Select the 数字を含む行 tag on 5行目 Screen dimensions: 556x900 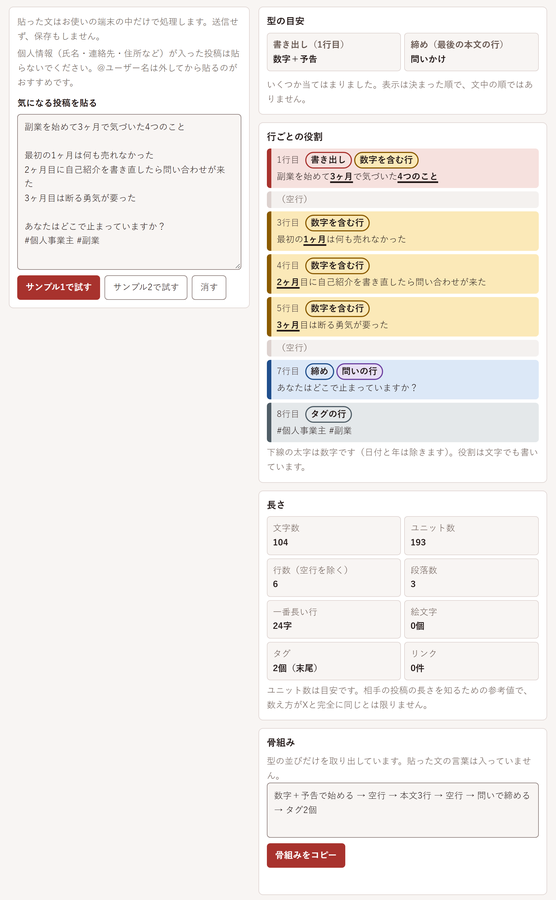tap(337, 308)
